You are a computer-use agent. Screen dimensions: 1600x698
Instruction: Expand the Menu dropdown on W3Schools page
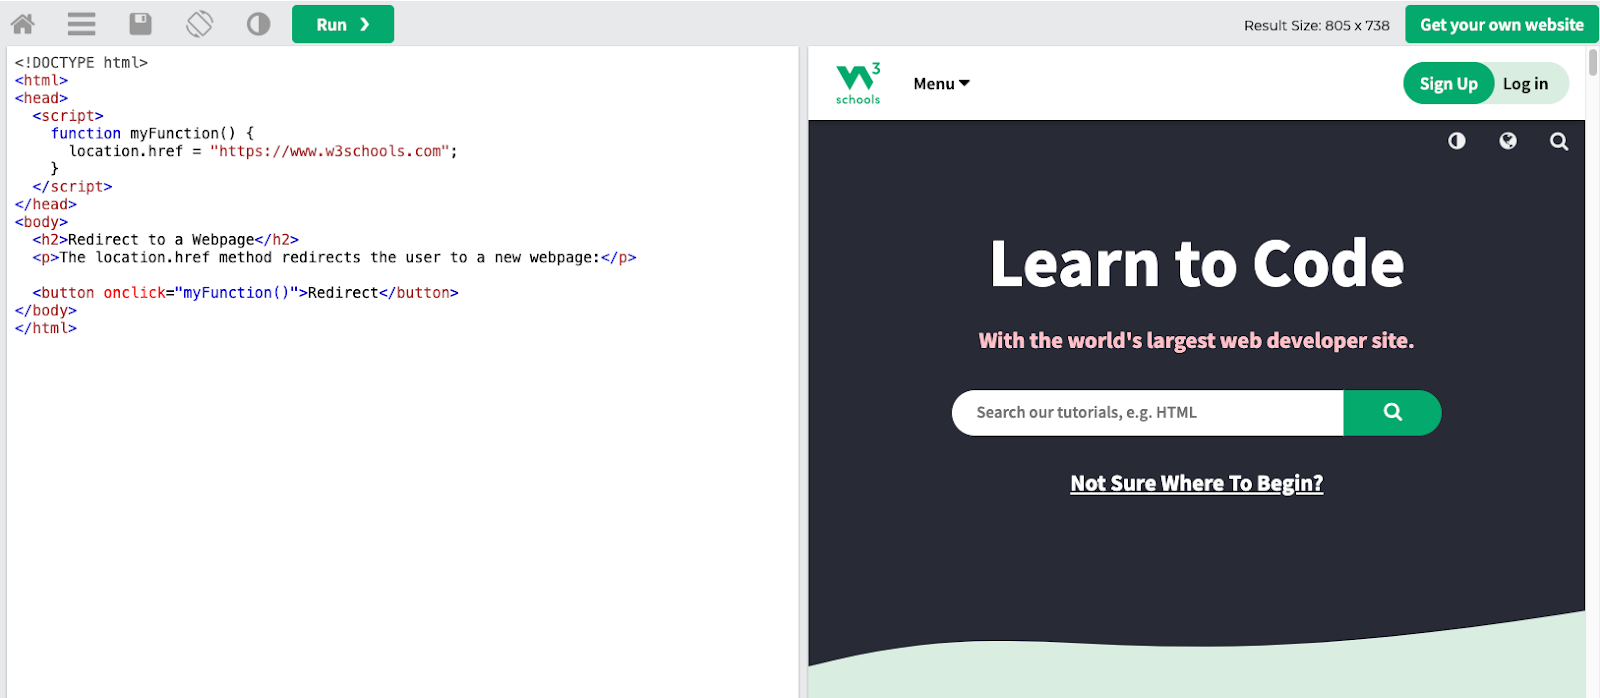coord(941,84)
